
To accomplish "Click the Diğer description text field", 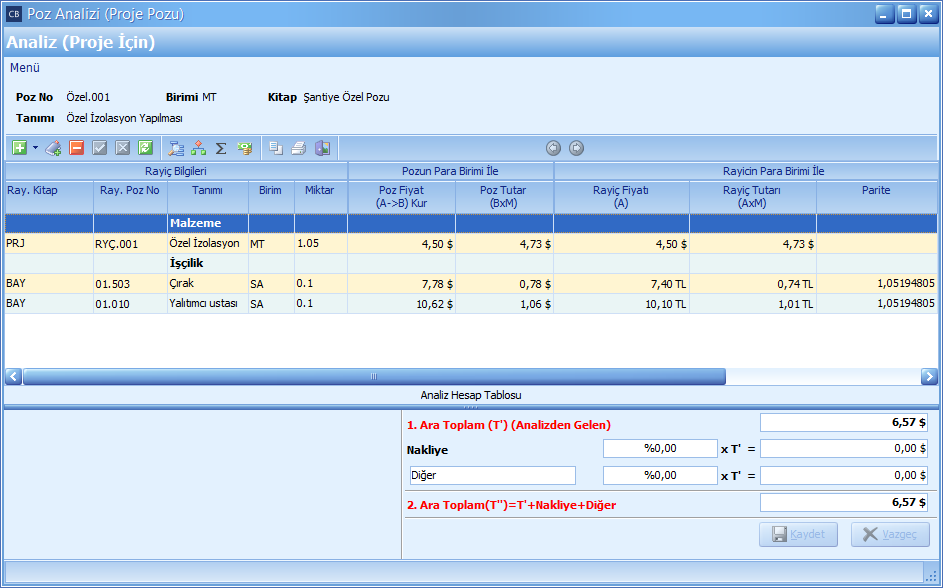I will coord(492,475).
